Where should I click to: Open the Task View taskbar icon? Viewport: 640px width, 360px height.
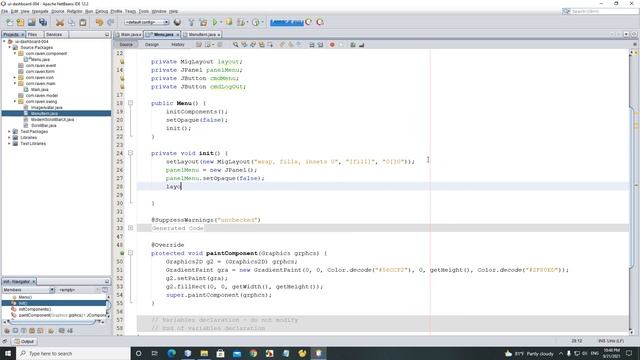coord(155,353)
